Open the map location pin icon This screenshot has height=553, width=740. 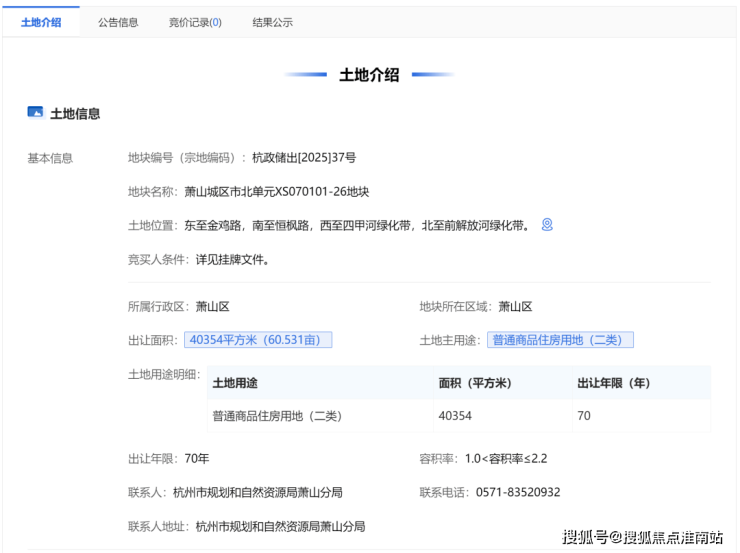[x=547, y=225]
